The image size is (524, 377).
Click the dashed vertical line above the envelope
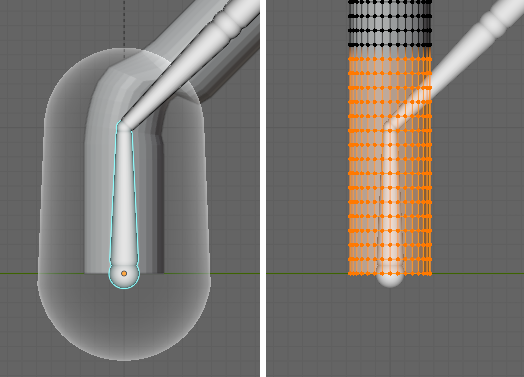124,23
